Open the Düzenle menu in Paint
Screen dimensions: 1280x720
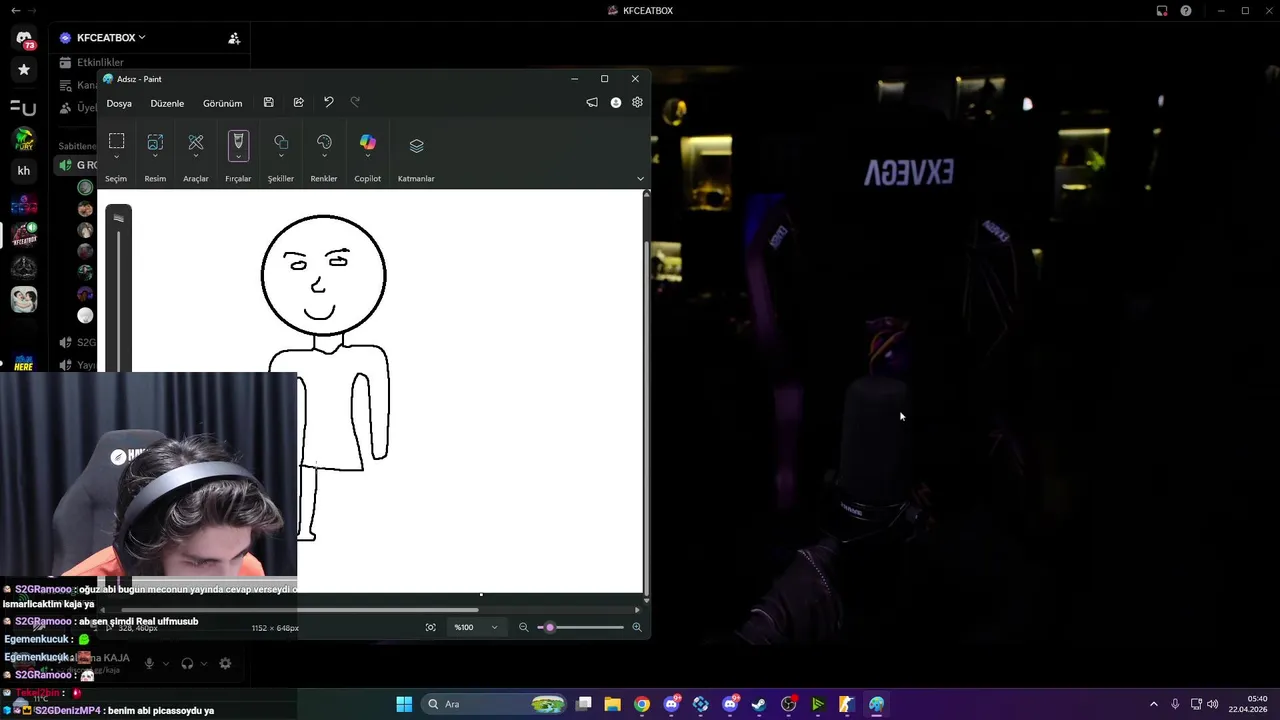167,103
